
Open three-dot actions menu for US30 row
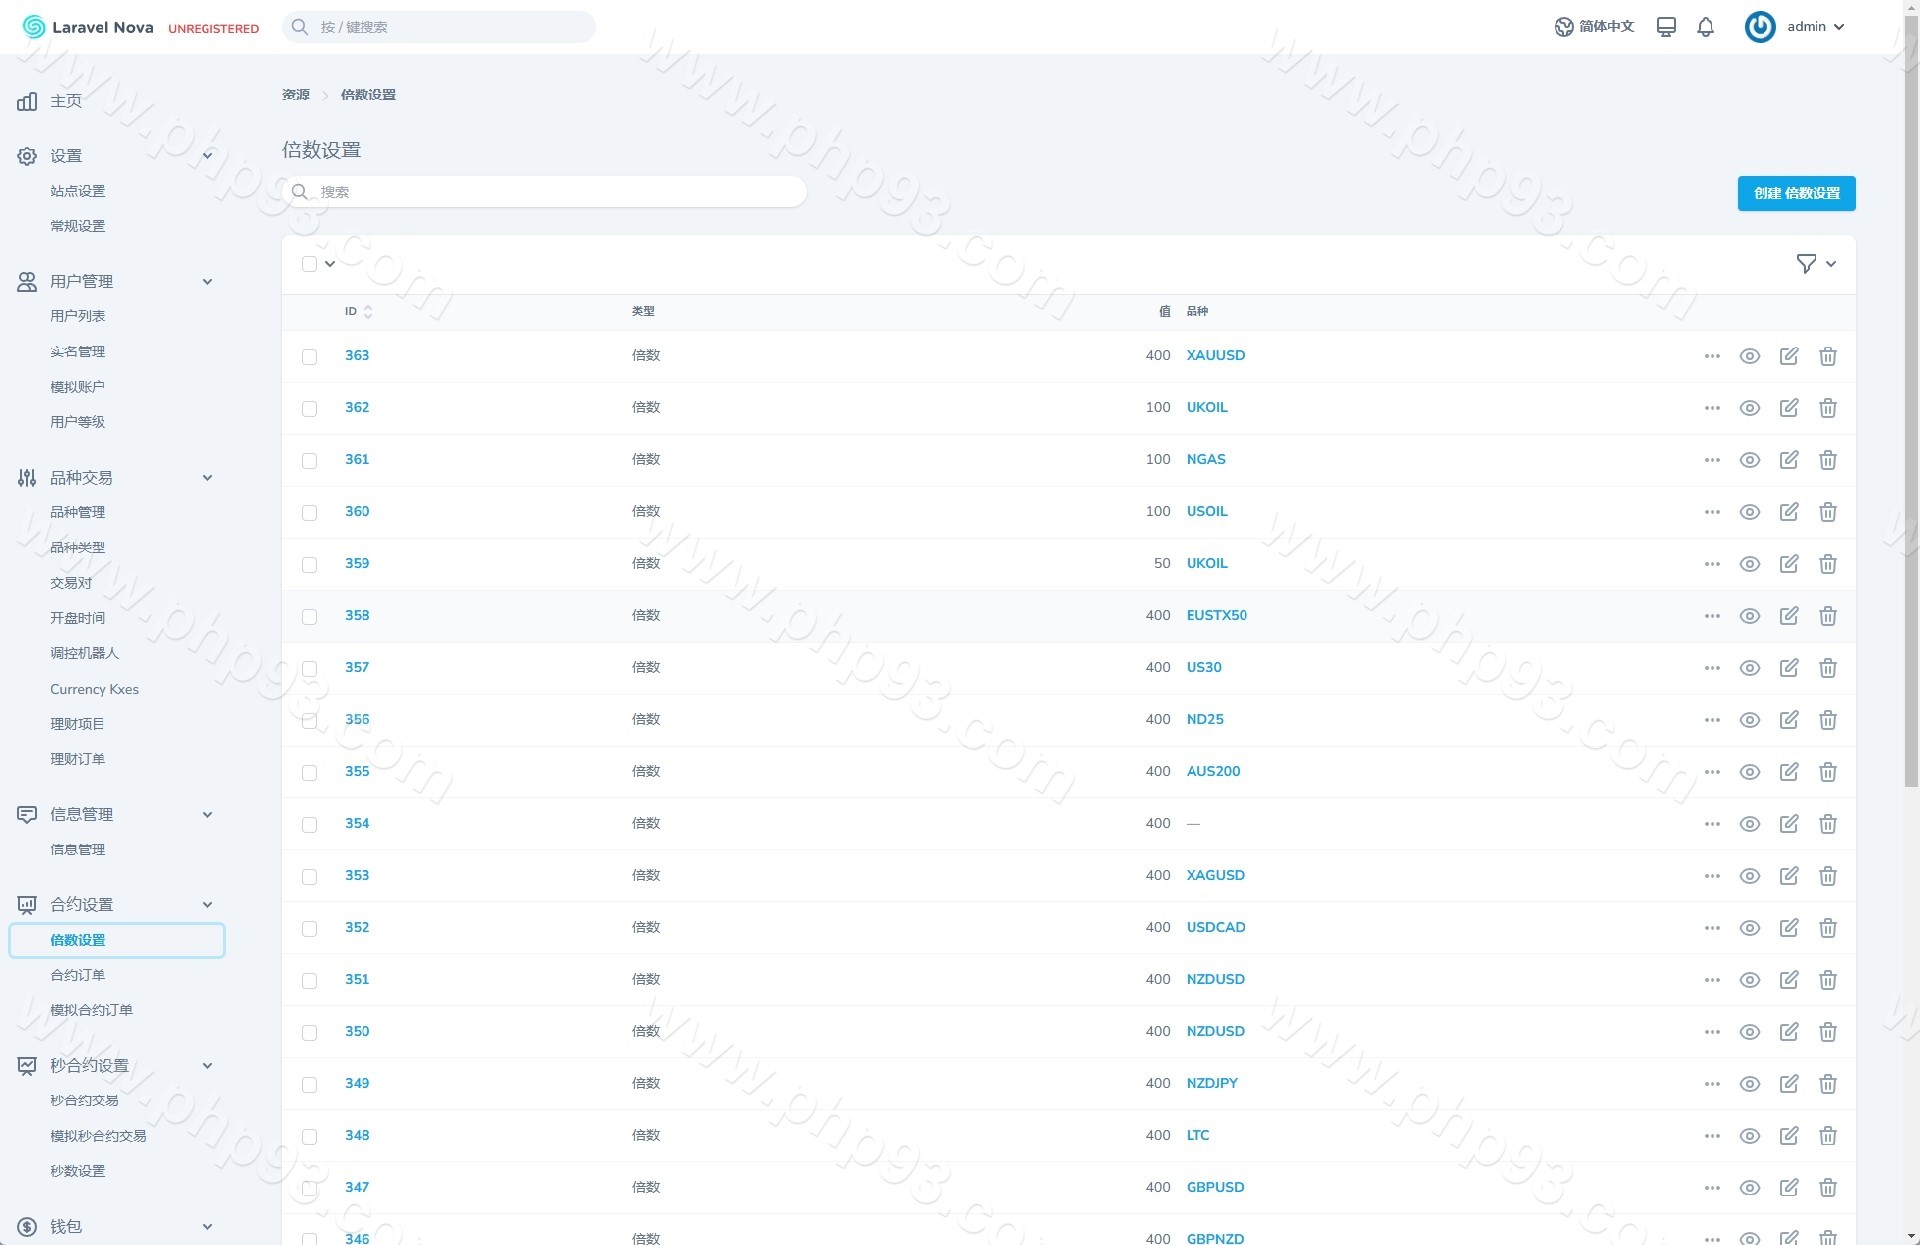(x=1711, y=668)
